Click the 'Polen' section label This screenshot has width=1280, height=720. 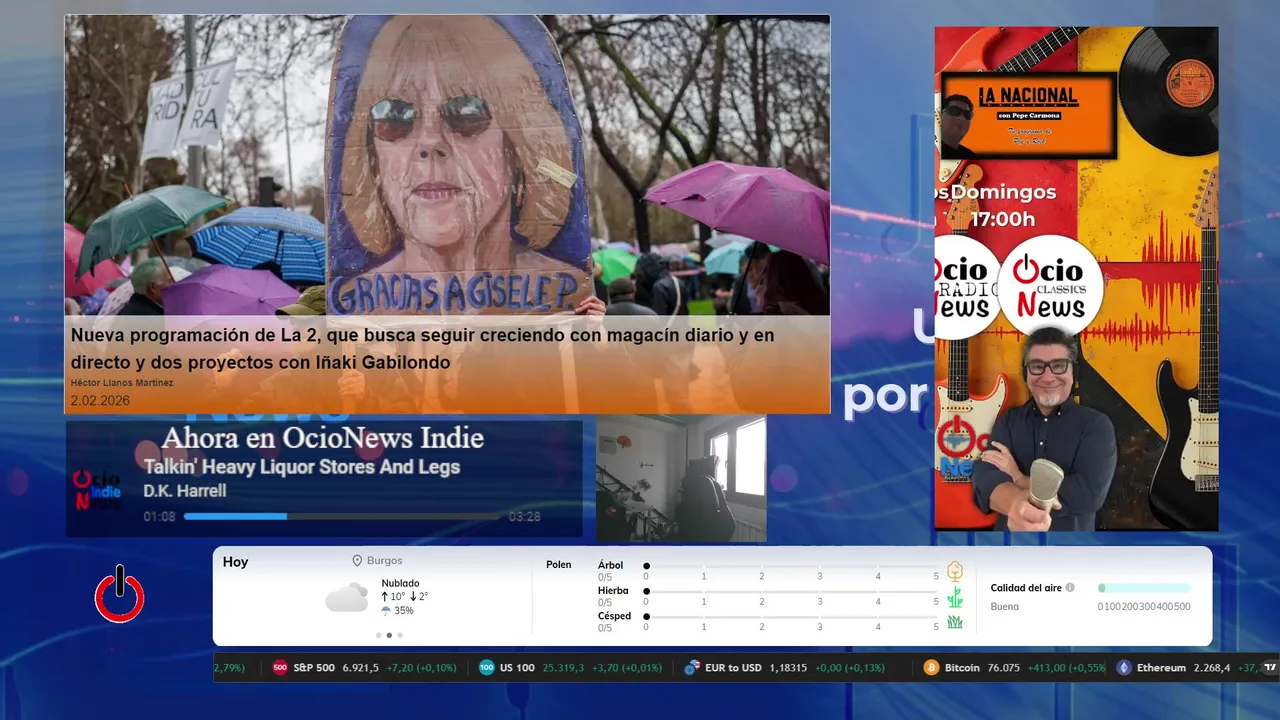[x=559, y=565]
